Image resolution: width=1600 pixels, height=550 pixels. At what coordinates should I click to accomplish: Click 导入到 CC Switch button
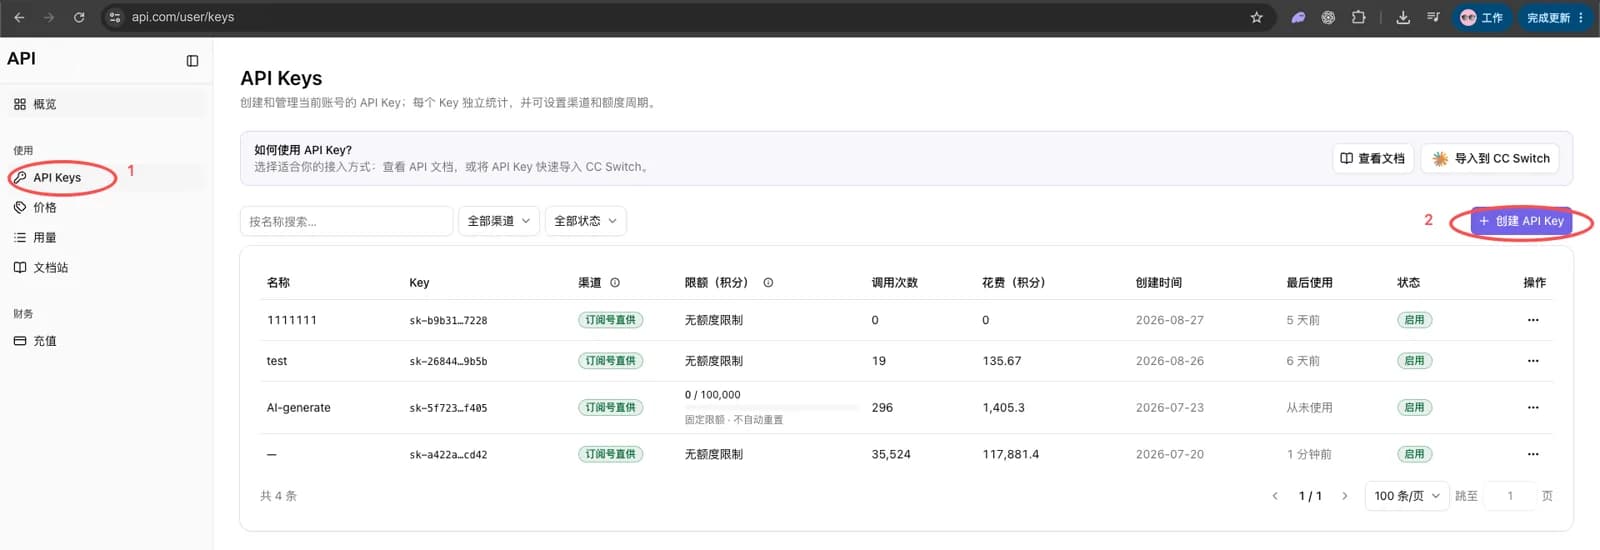click(x=1490, y=158)
